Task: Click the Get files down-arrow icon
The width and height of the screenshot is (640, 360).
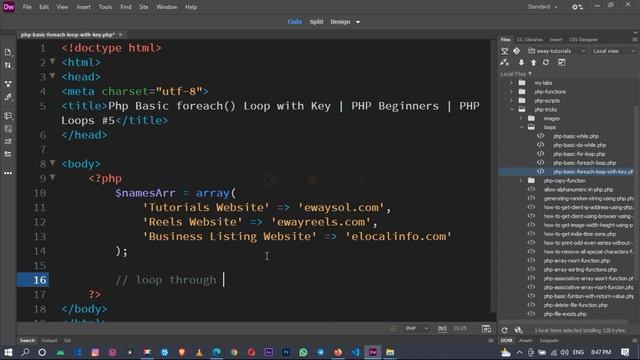Action: pyautogui.click(x=521, y=62)
